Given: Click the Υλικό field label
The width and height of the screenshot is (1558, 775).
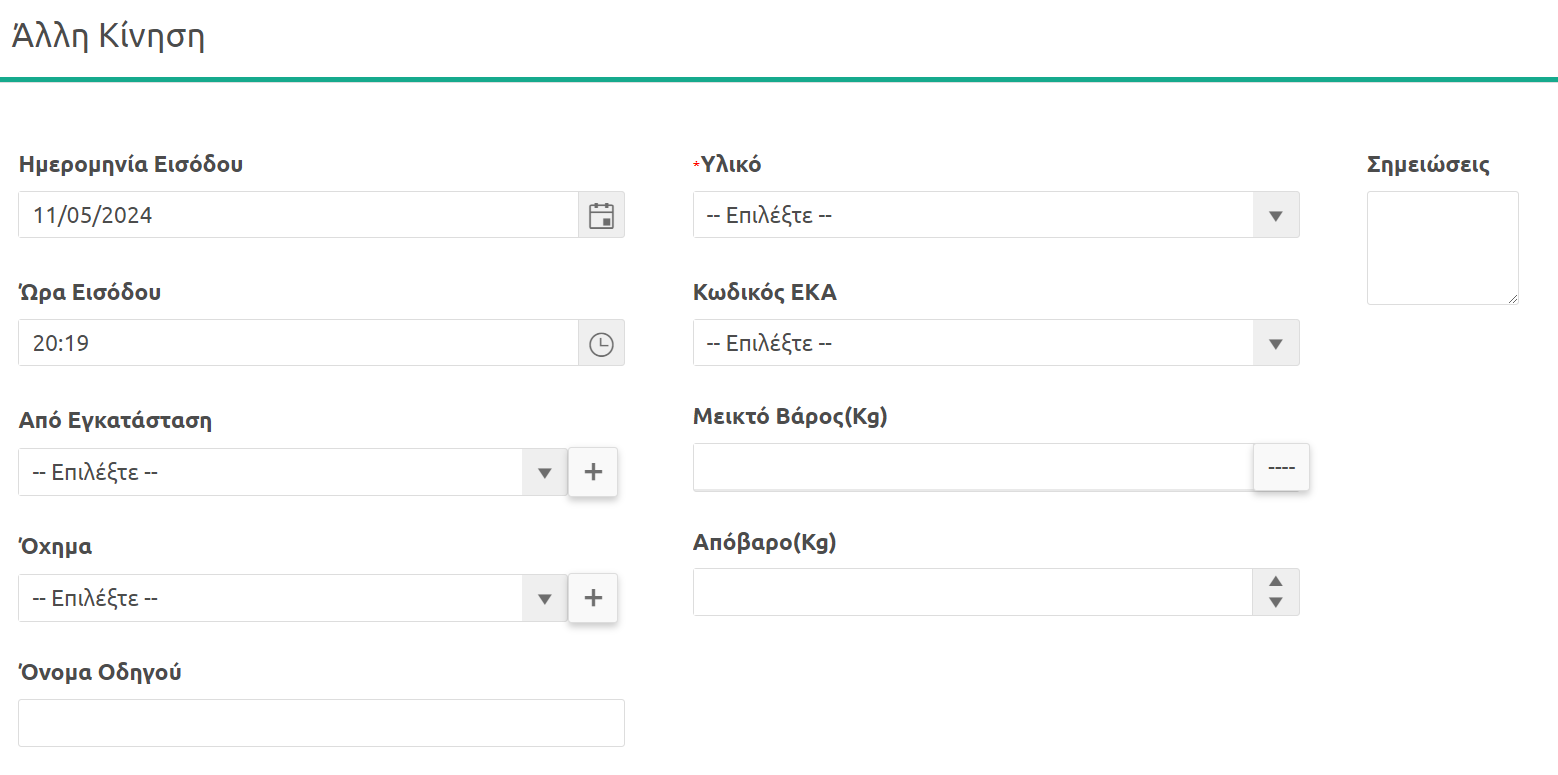Looking at the screenshot, I should (x=731, y=165).
